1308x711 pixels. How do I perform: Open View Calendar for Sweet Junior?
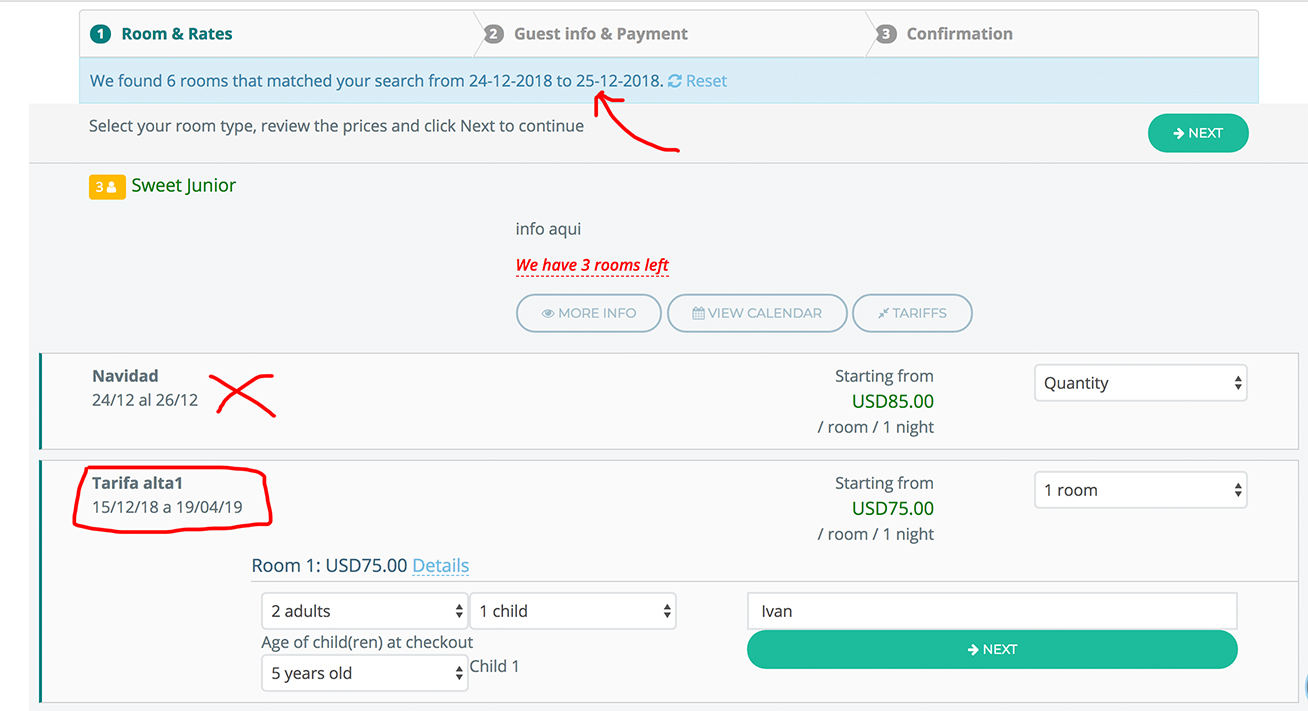click(x=757, y=313)
